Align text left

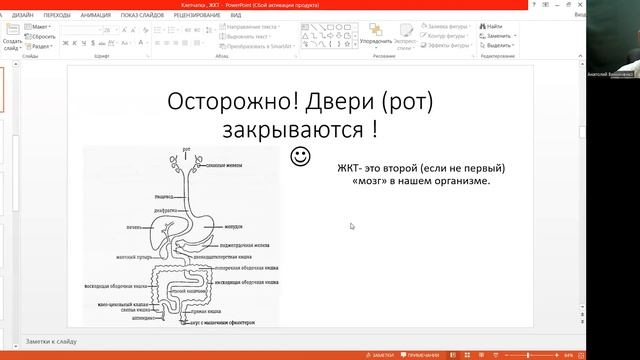(158, 43)
